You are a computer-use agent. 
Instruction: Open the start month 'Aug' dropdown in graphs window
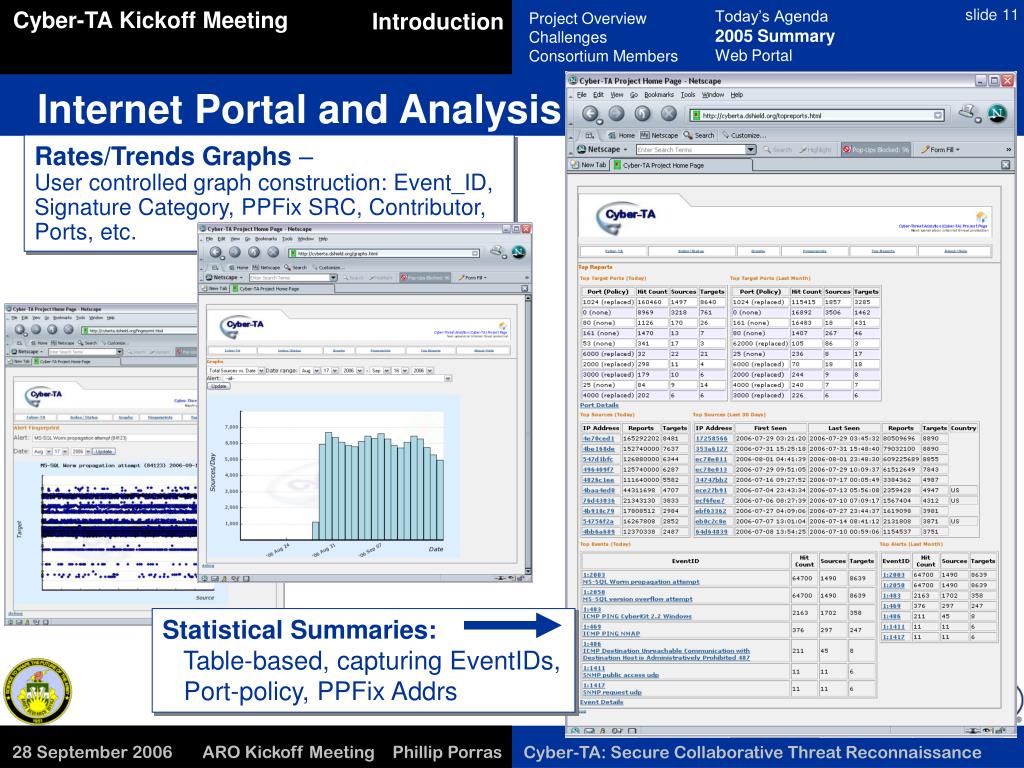308,370
